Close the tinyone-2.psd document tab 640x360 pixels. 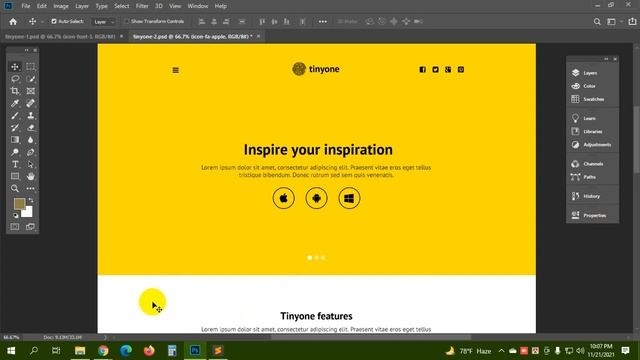(x=258, y=36)
